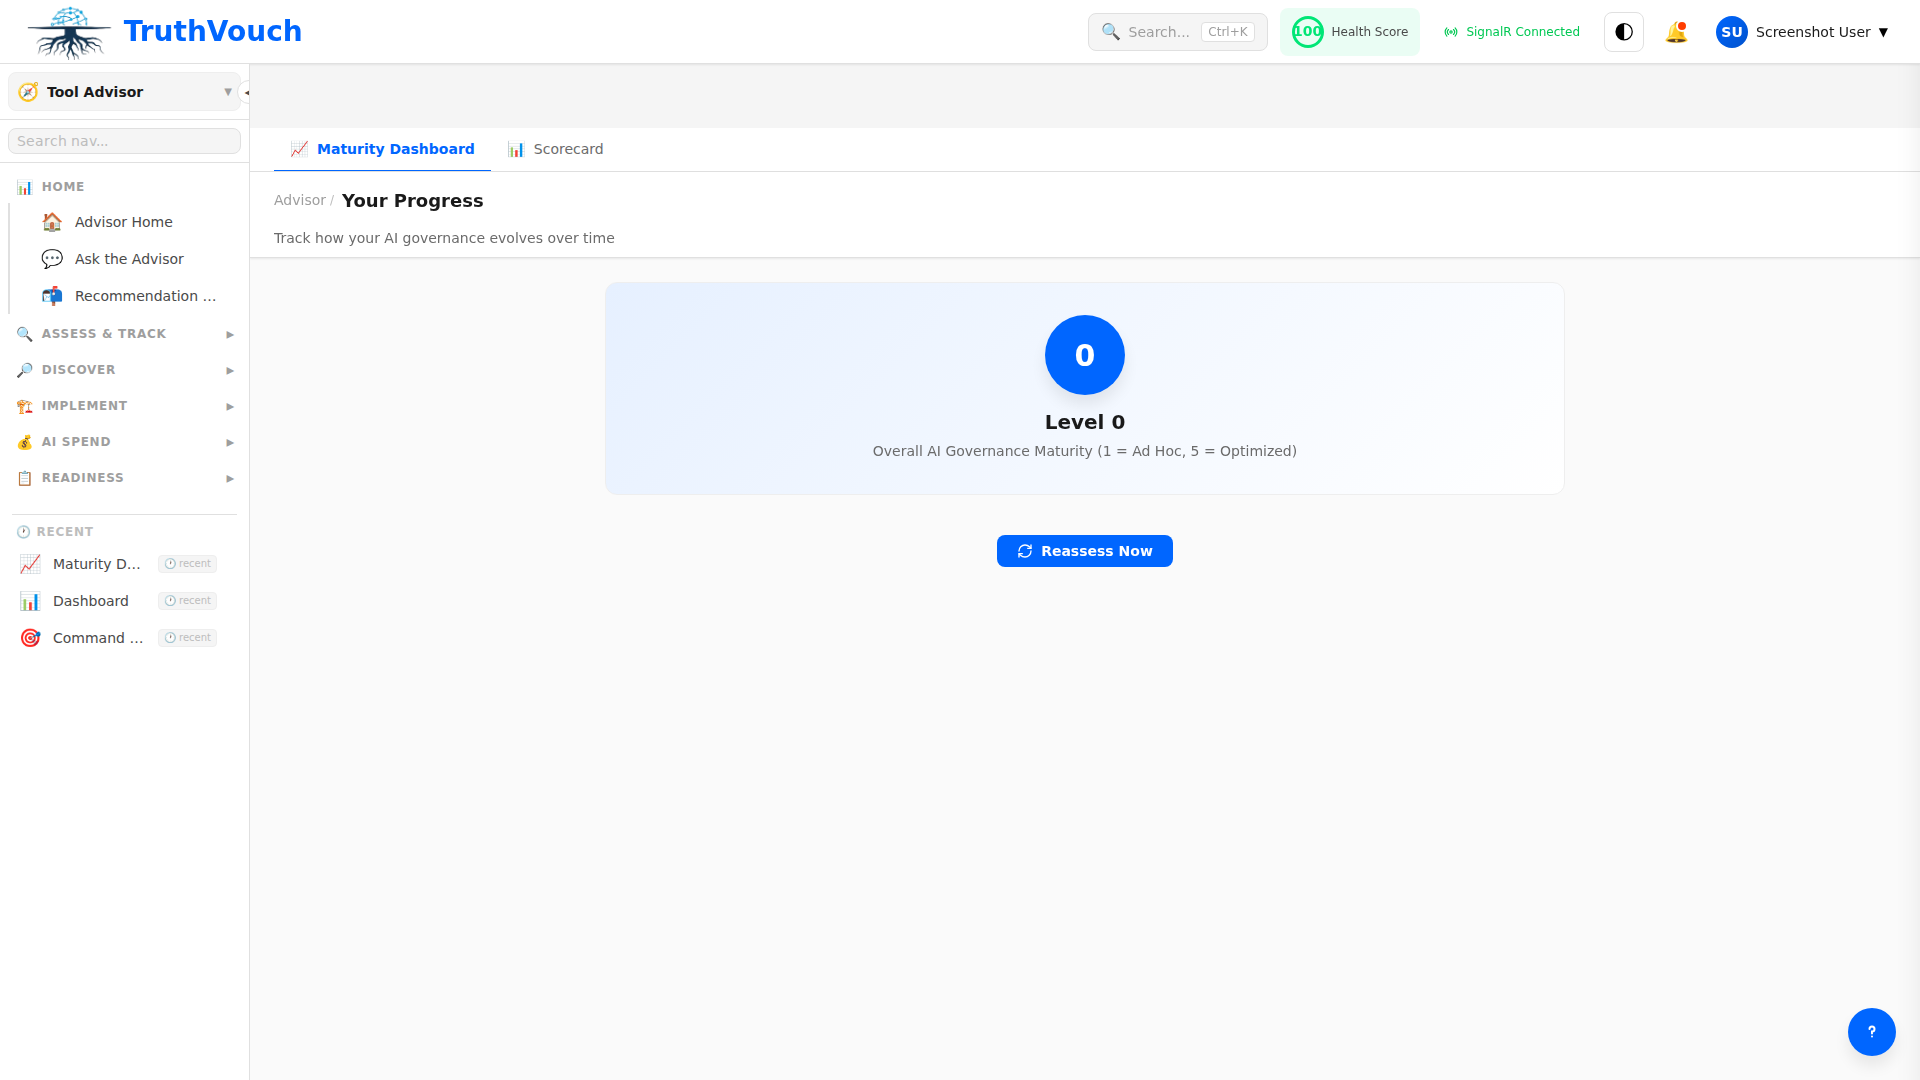Click the Advisor Home house icon
The height and width of the screenshot is (1080, 1920).
click(52, 222)
